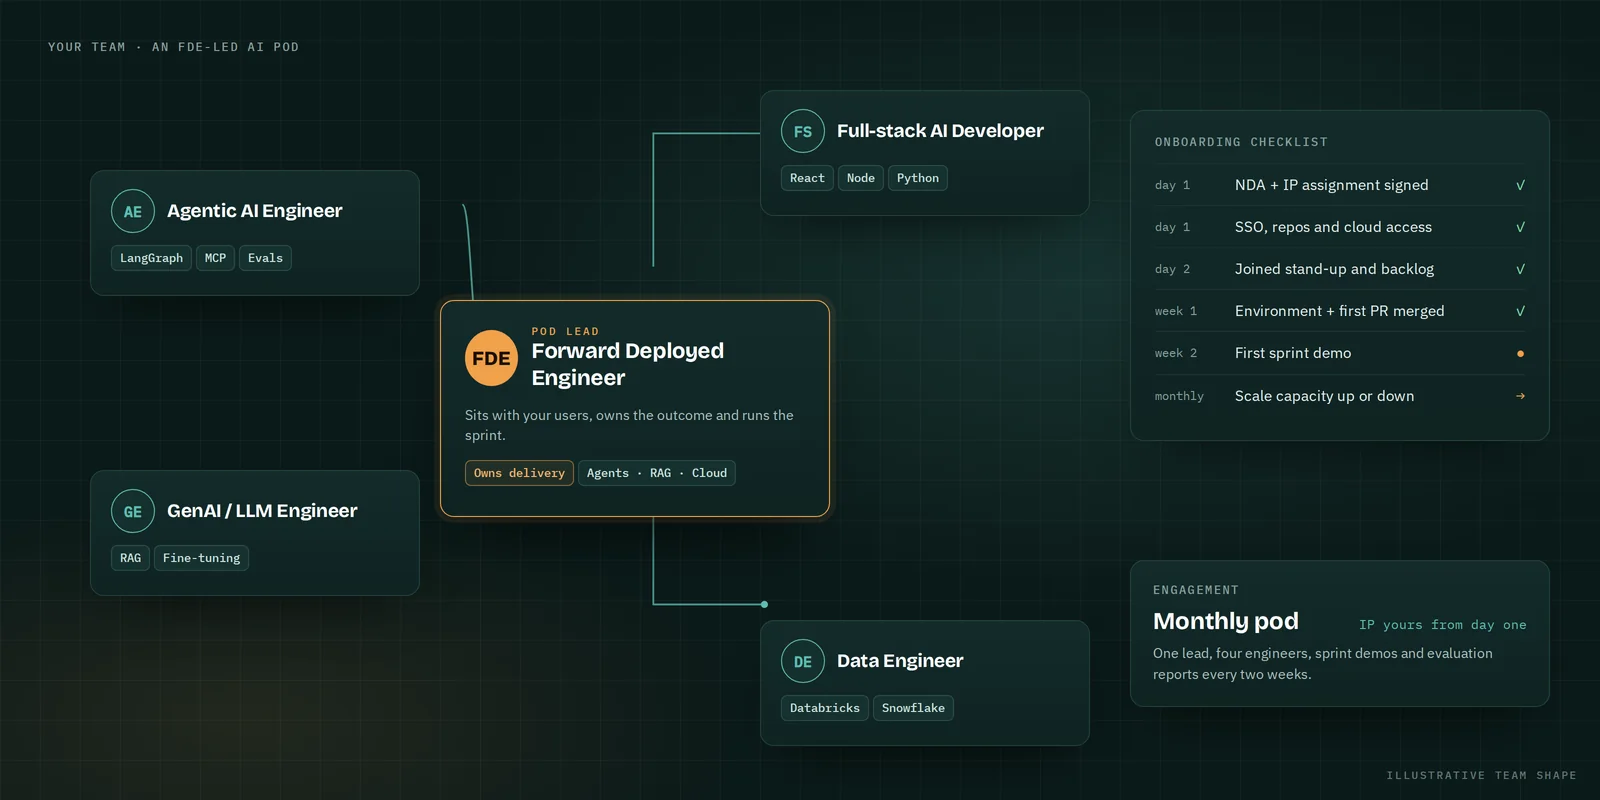
Task: Click the orange FDE pod lead badge
Action: [491, 358]
